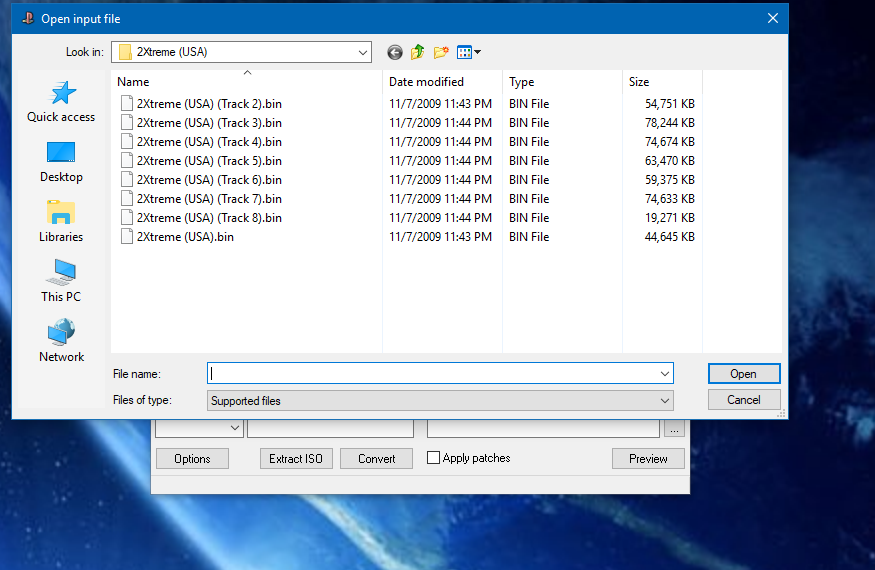
Task: Create a new folder
Action: [441, 52]
